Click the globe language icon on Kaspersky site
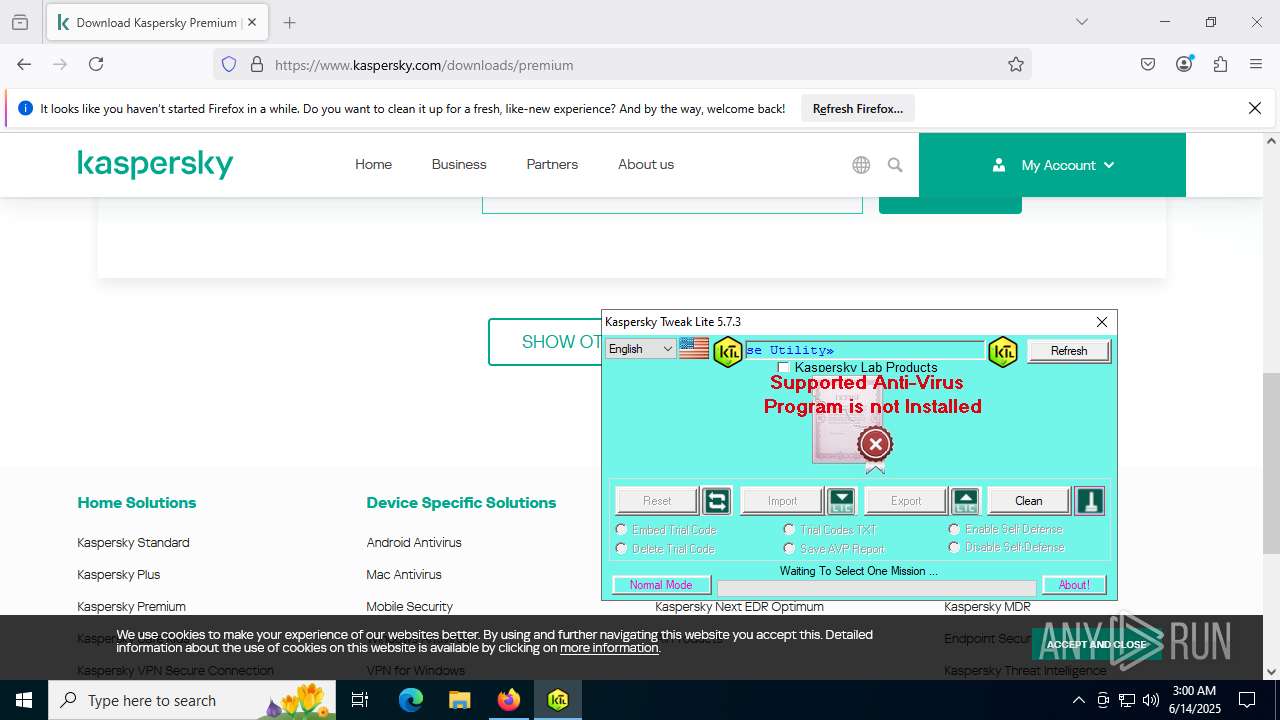The height and width of the screenshot is (720, 1280). (x=861, y=165)
